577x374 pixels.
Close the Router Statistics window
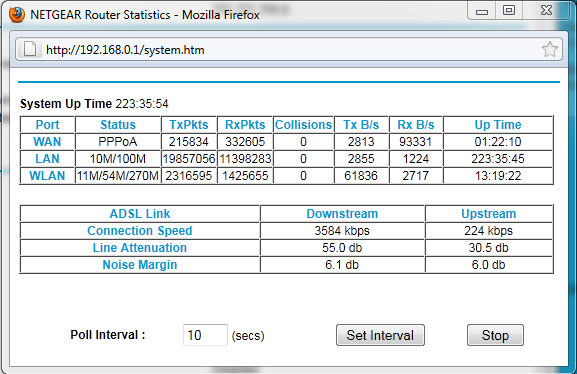[546, 10]
